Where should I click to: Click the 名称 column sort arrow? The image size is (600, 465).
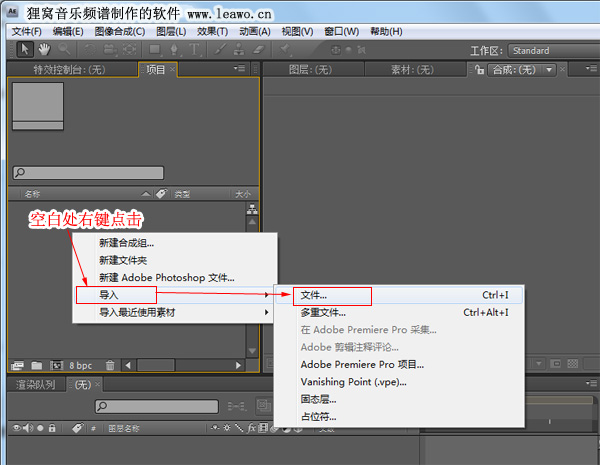(x=146, y=194)
